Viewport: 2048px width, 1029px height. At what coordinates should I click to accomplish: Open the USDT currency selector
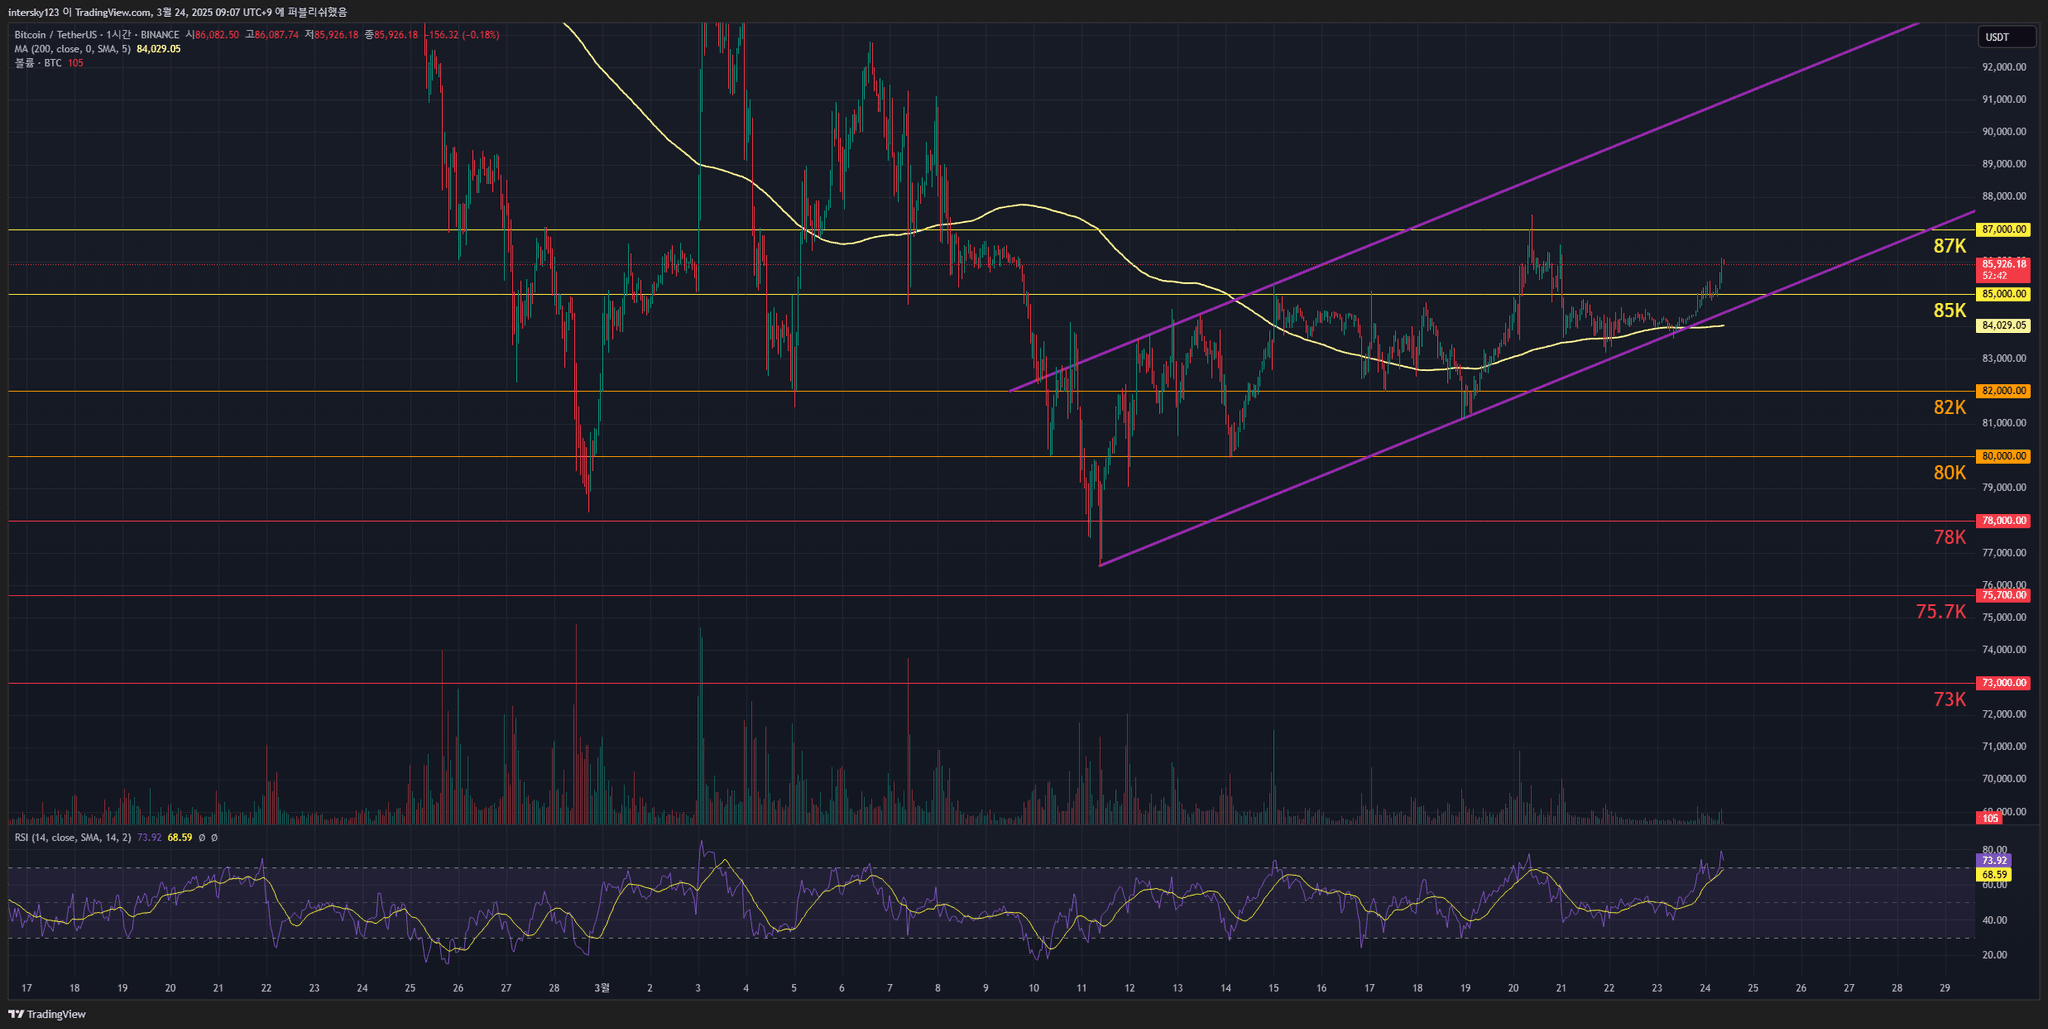pos(2005,37)
